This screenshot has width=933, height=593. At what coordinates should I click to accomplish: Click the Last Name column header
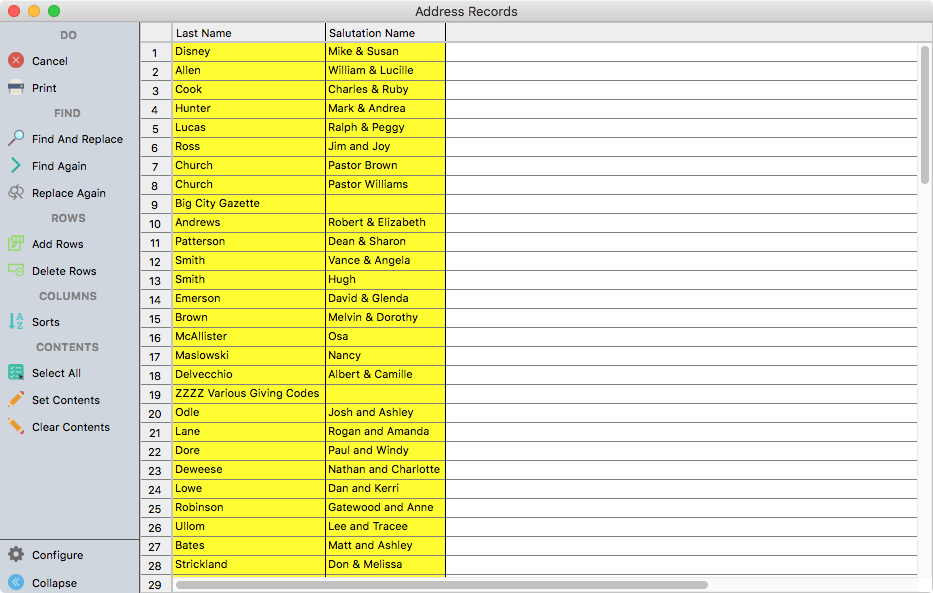pyautogui.click(x=248, y=33)
